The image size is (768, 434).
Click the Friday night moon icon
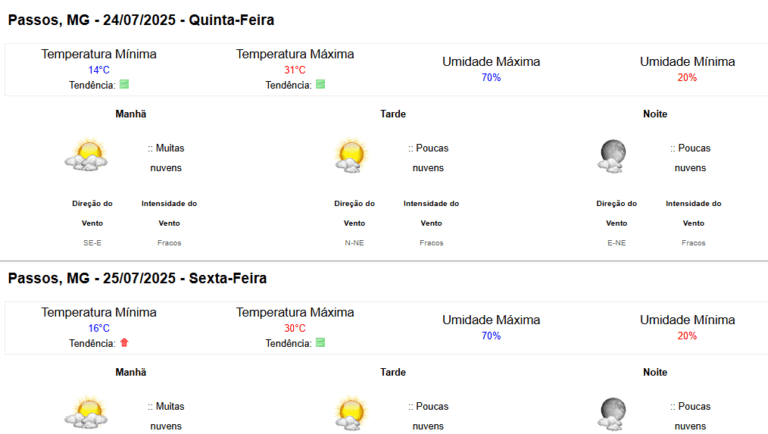[x=612, y=414]
